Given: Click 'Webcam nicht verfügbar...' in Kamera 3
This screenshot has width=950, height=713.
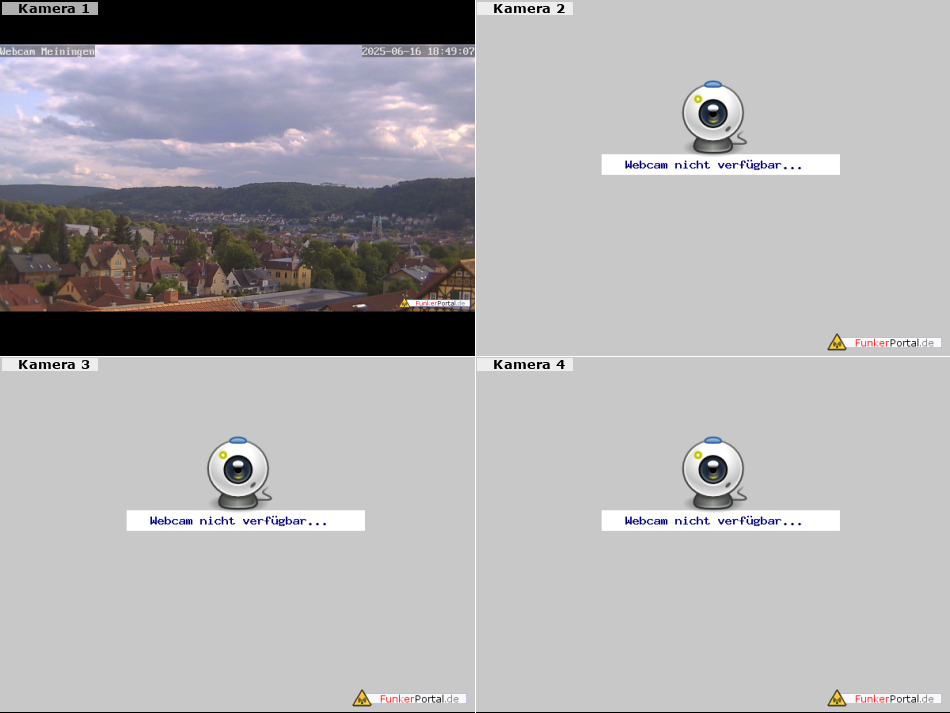Looking at the screenshot, I should pyautogui.click(x=238, y=521).
